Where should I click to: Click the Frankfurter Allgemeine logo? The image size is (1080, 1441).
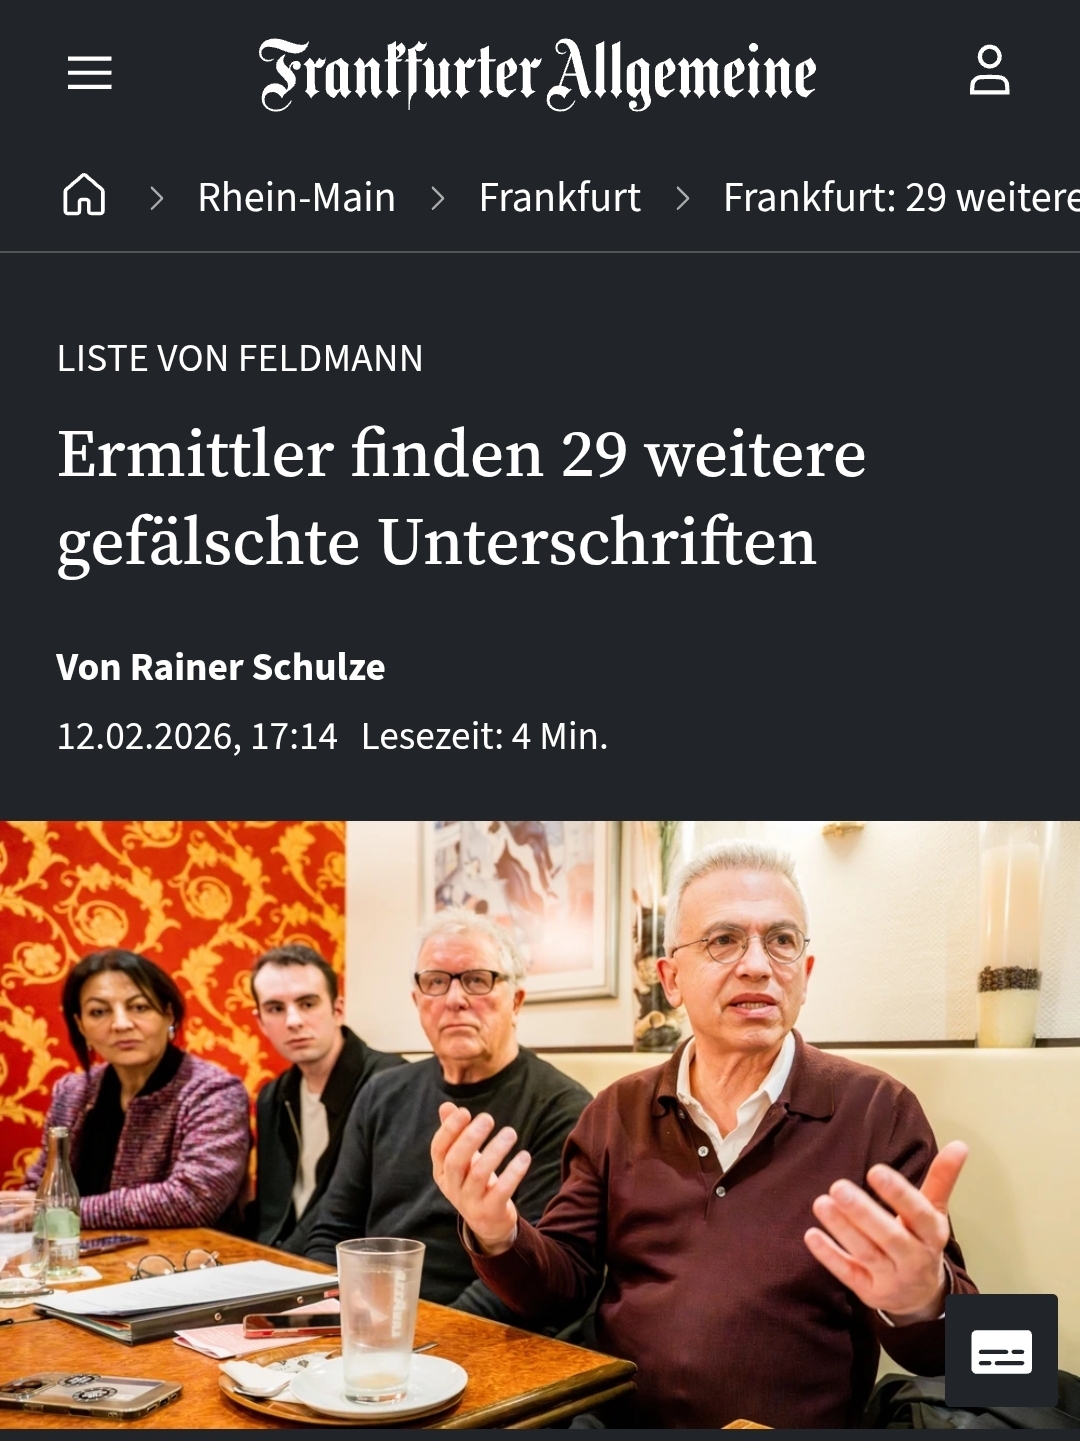[x=538, y=74]
